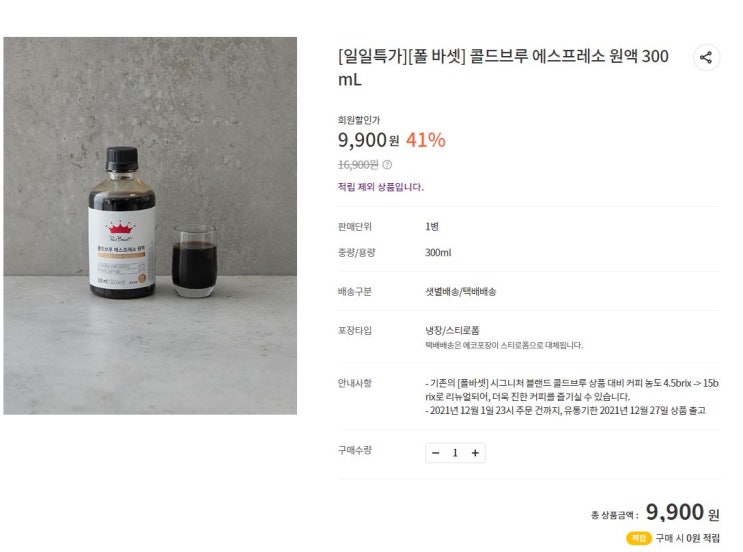This screenshot has height=552, width=743.
Task: Click the question mark icon beside 16,900원
Action: pos(387,165)
